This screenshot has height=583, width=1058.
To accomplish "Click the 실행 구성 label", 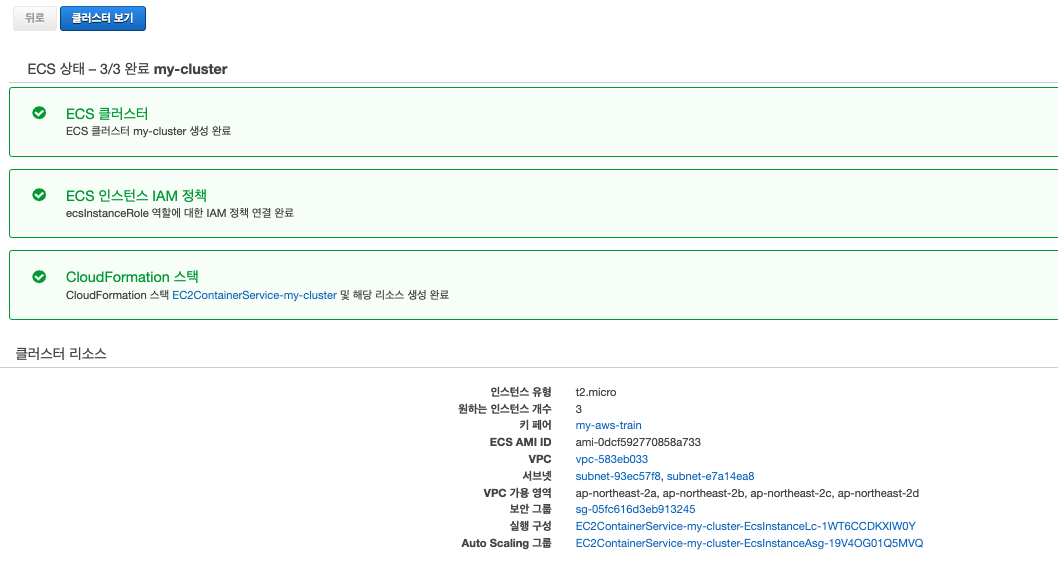I will (x=530, y=526).
